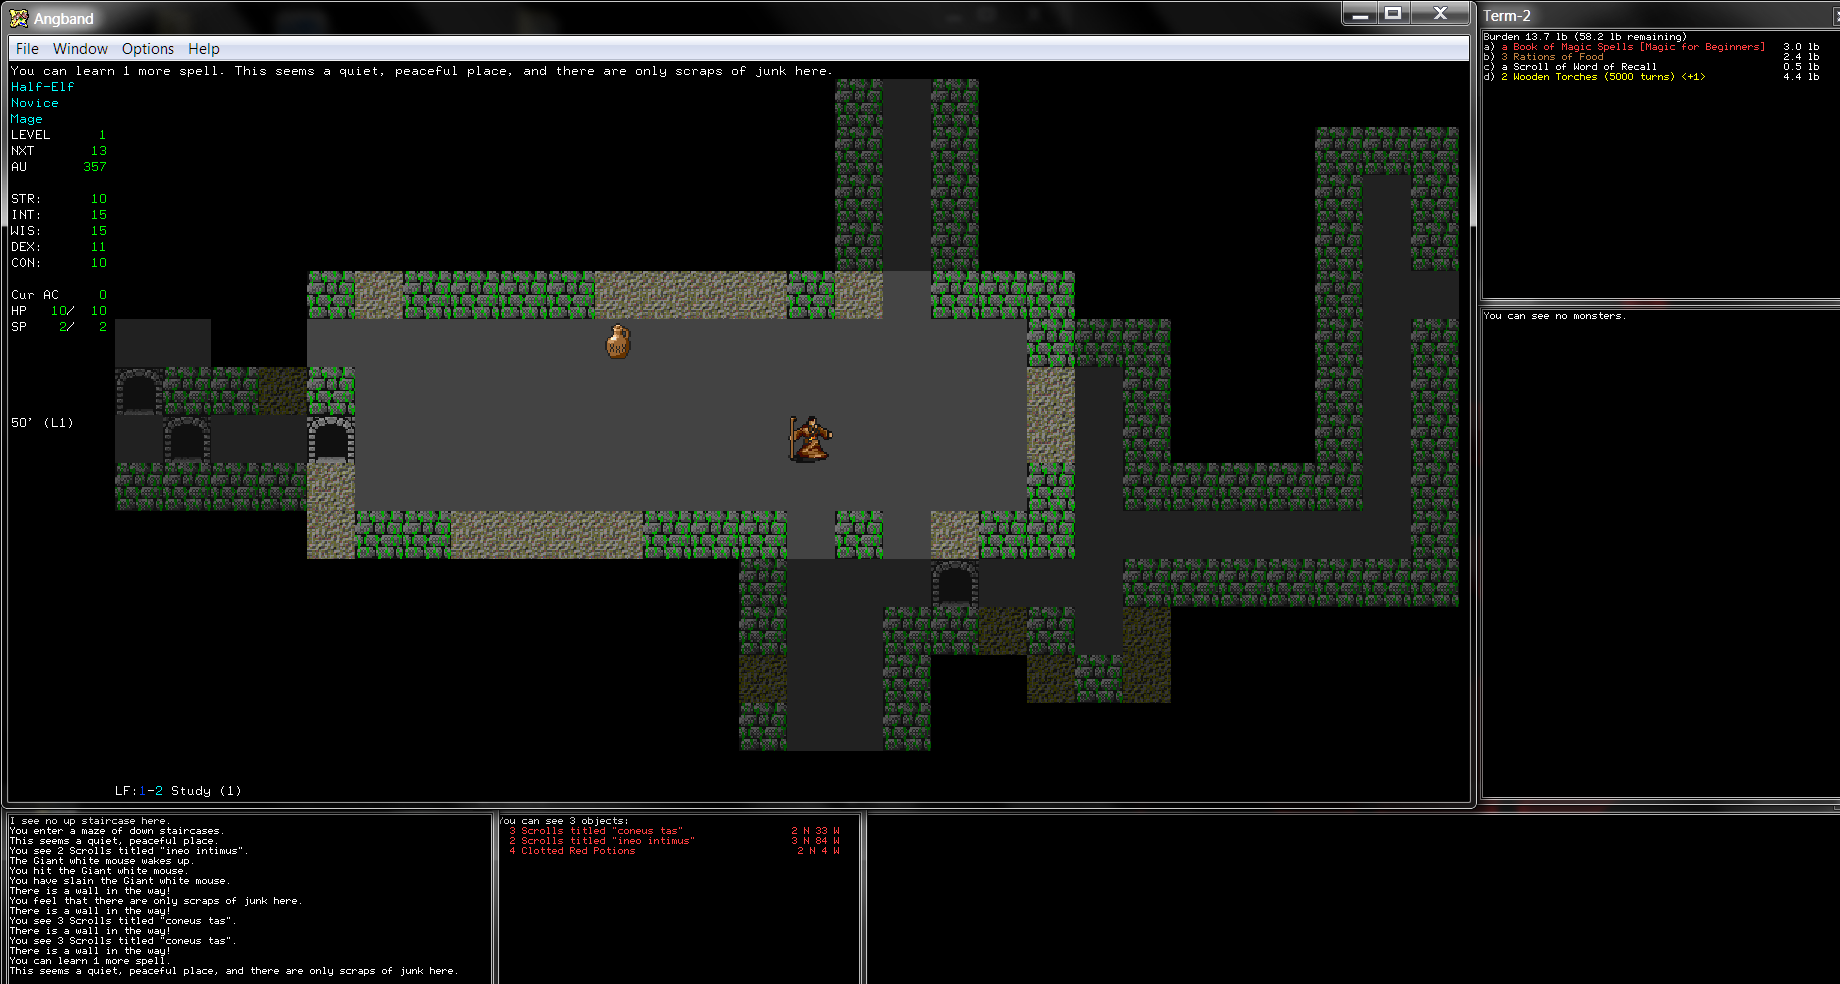Maximize the Angband window

[1393, 13]
